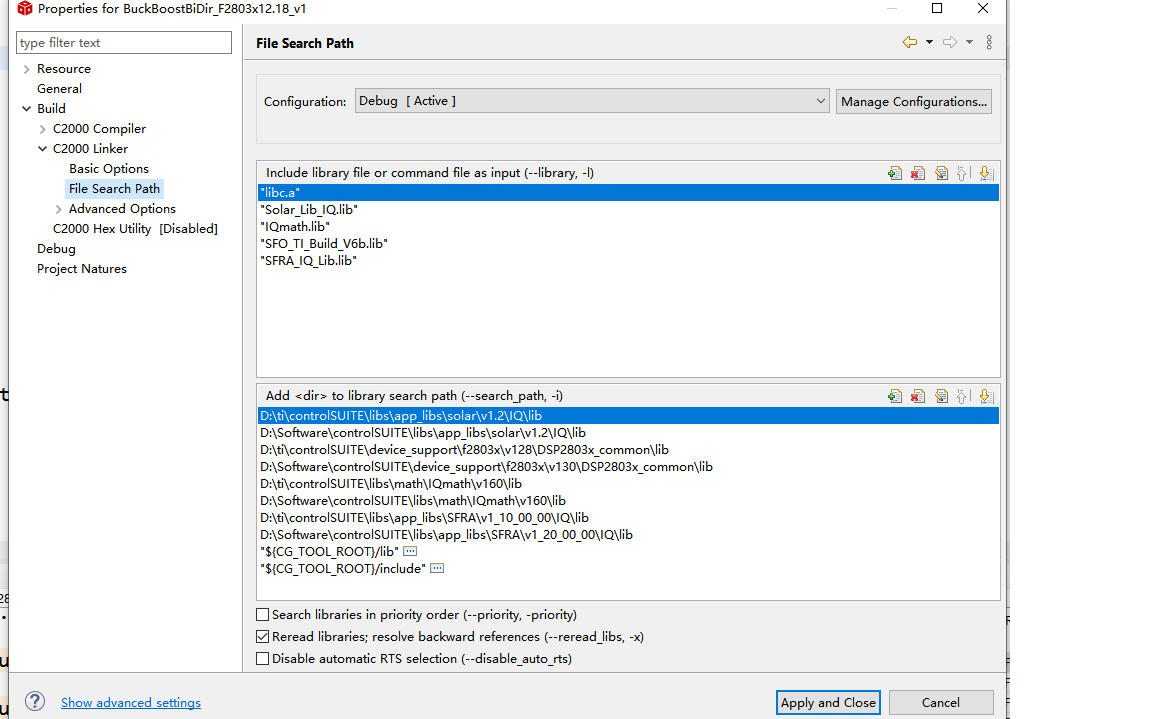Viewport: 1152px width, 719px height.
Task: Select D:\ti\controlSUITE solar v1.2 IQ lib path
Action: coord(628,416)
